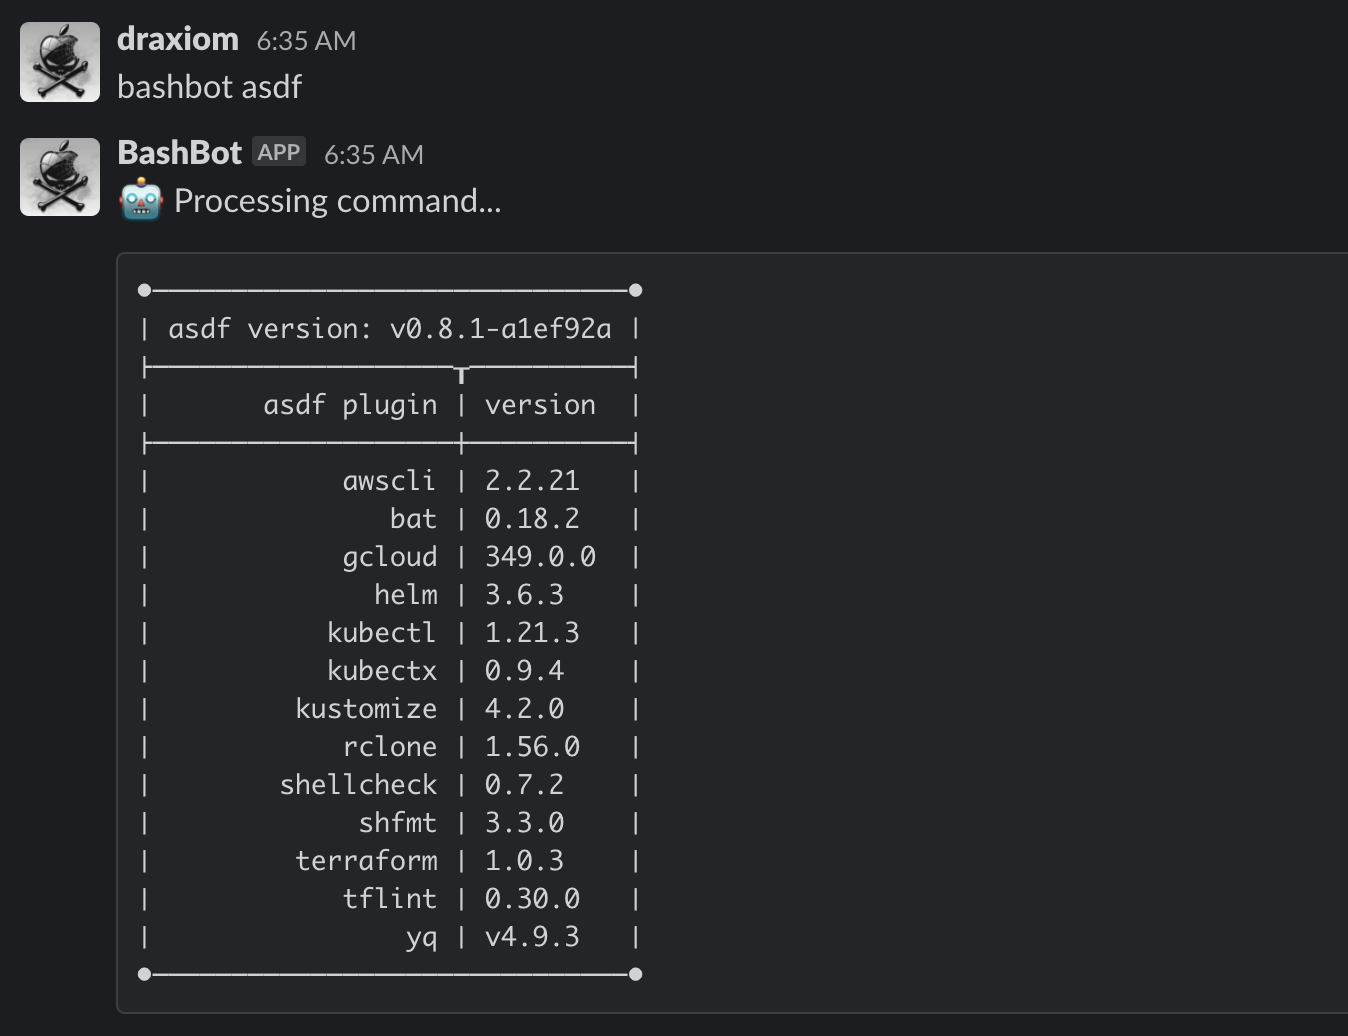This screenshot has width=1348, height=1036.
Task: Click BashBot's 6:35 AM timestamp
Action: tap(374, 155)
